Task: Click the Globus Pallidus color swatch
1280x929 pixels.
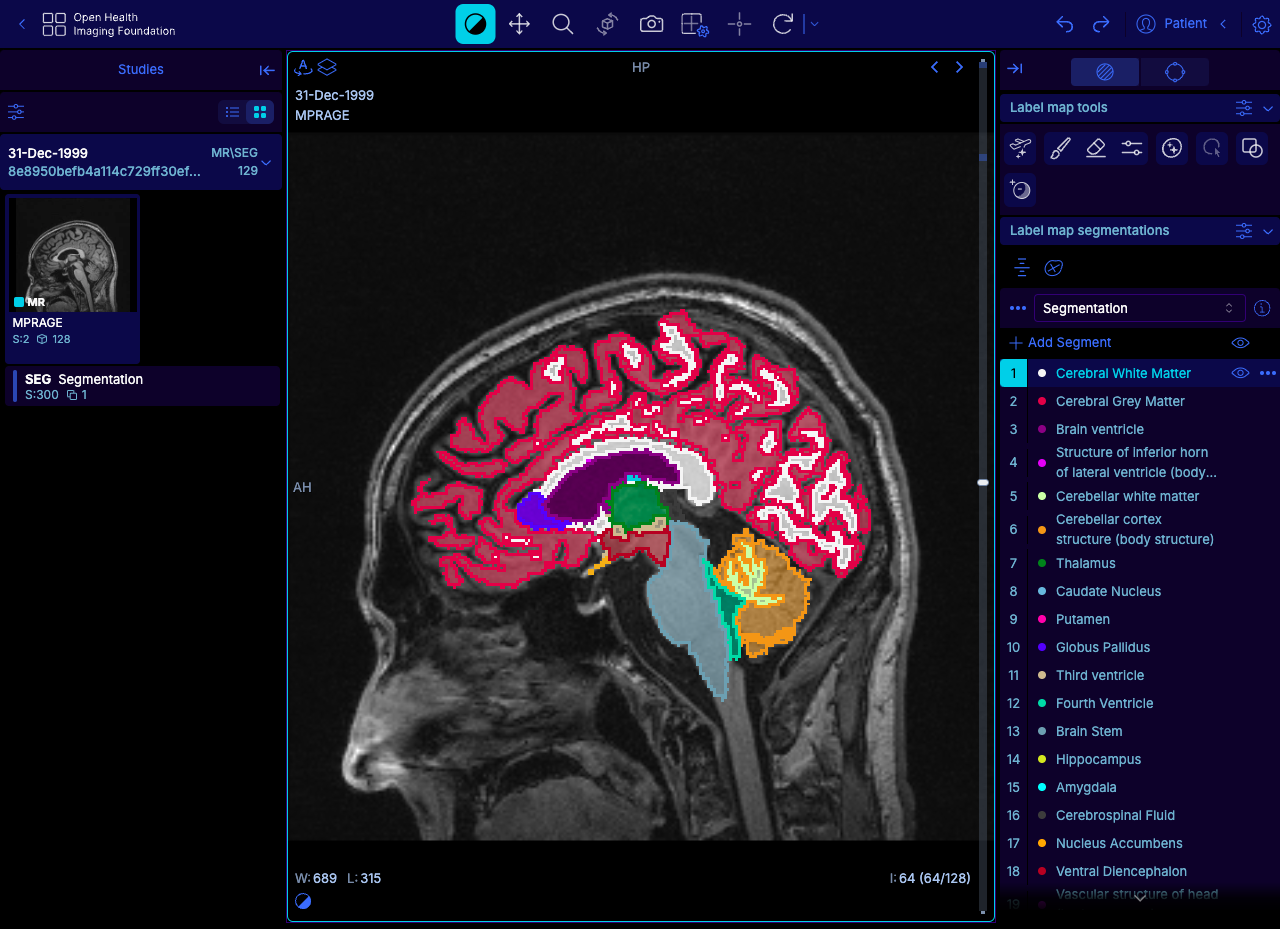Action: (x=1042, y=648)
